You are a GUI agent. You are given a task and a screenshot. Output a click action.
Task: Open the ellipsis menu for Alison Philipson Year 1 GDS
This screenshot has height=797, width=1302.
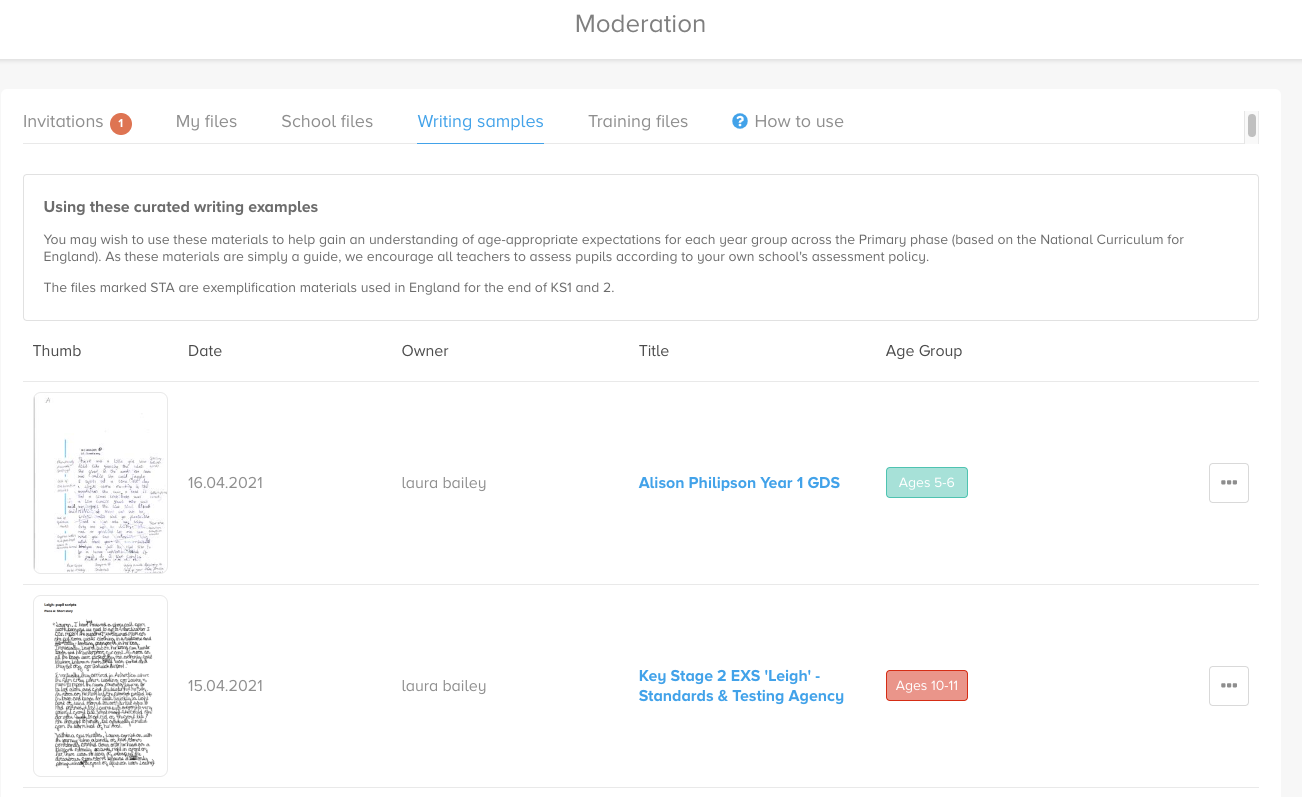(x=1228, y=482)
